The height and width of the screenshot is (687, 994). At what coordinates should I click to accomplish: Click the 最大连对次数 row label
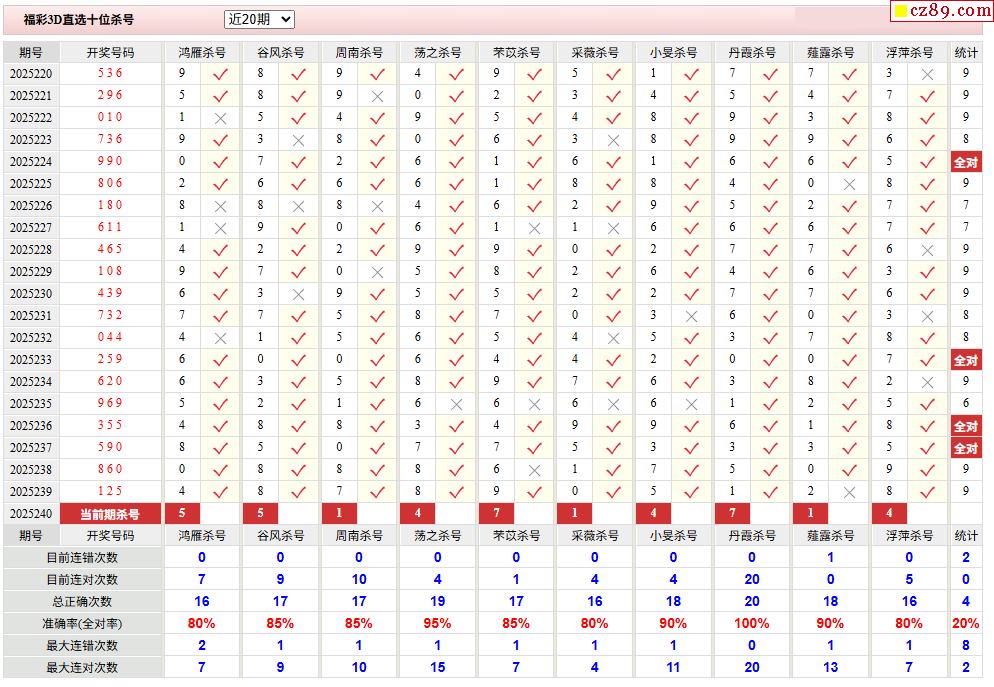(x=82, y=668)
